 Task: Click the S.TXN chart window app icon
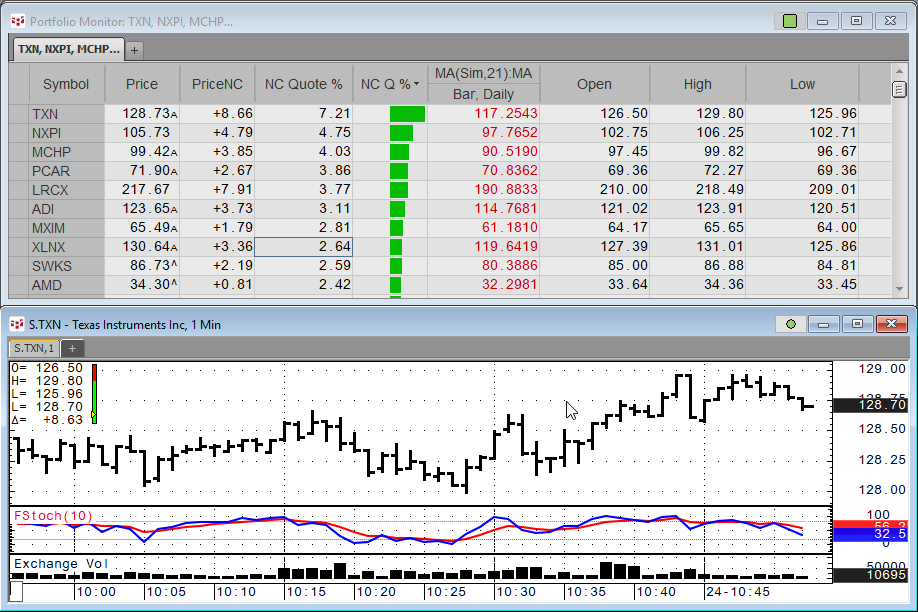pos(17,324)
